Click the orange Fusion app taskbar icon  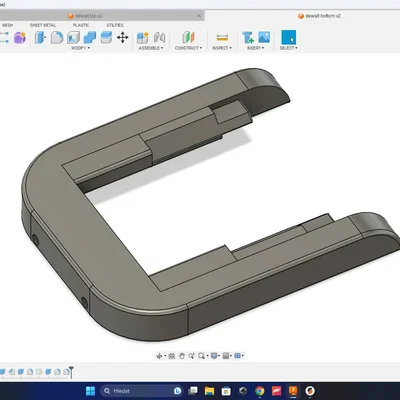pos(293,391)
